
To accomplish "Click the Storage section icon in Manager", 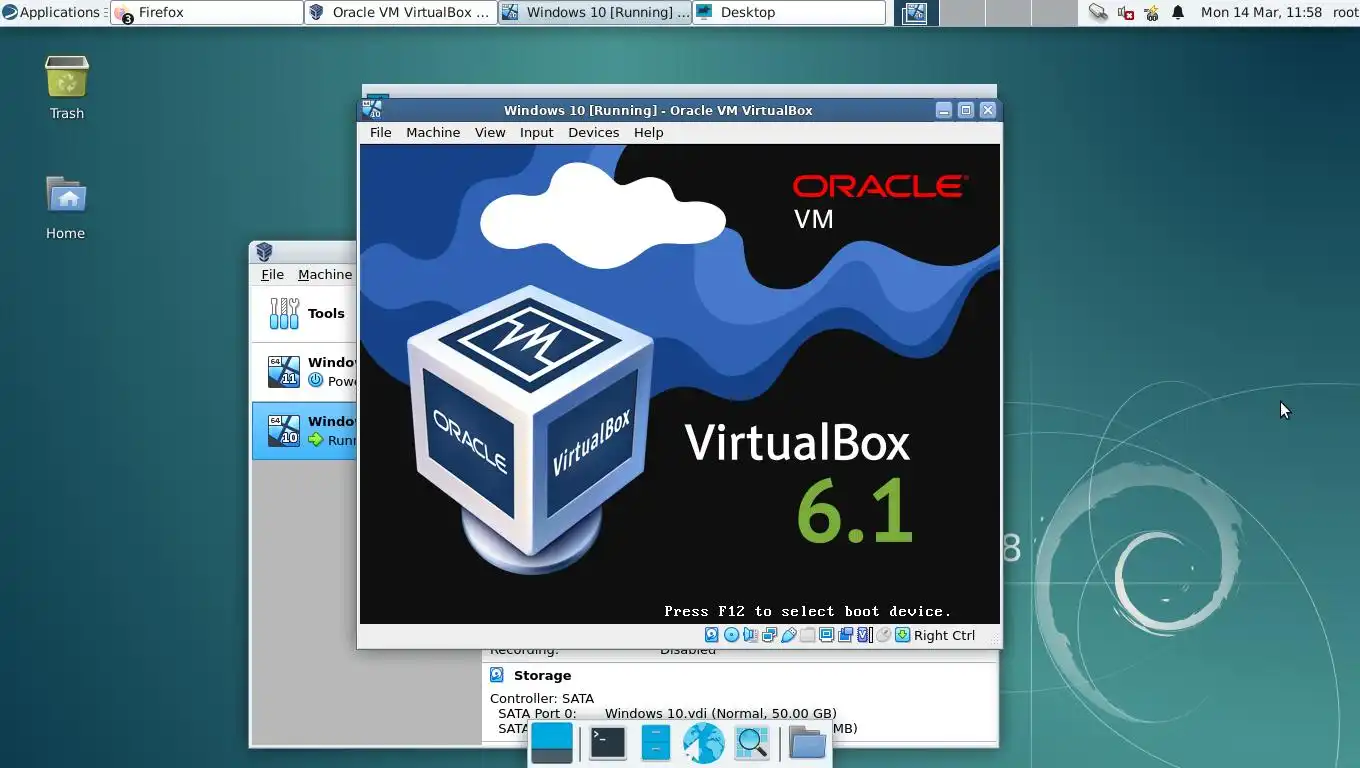I will pos(497,675).
